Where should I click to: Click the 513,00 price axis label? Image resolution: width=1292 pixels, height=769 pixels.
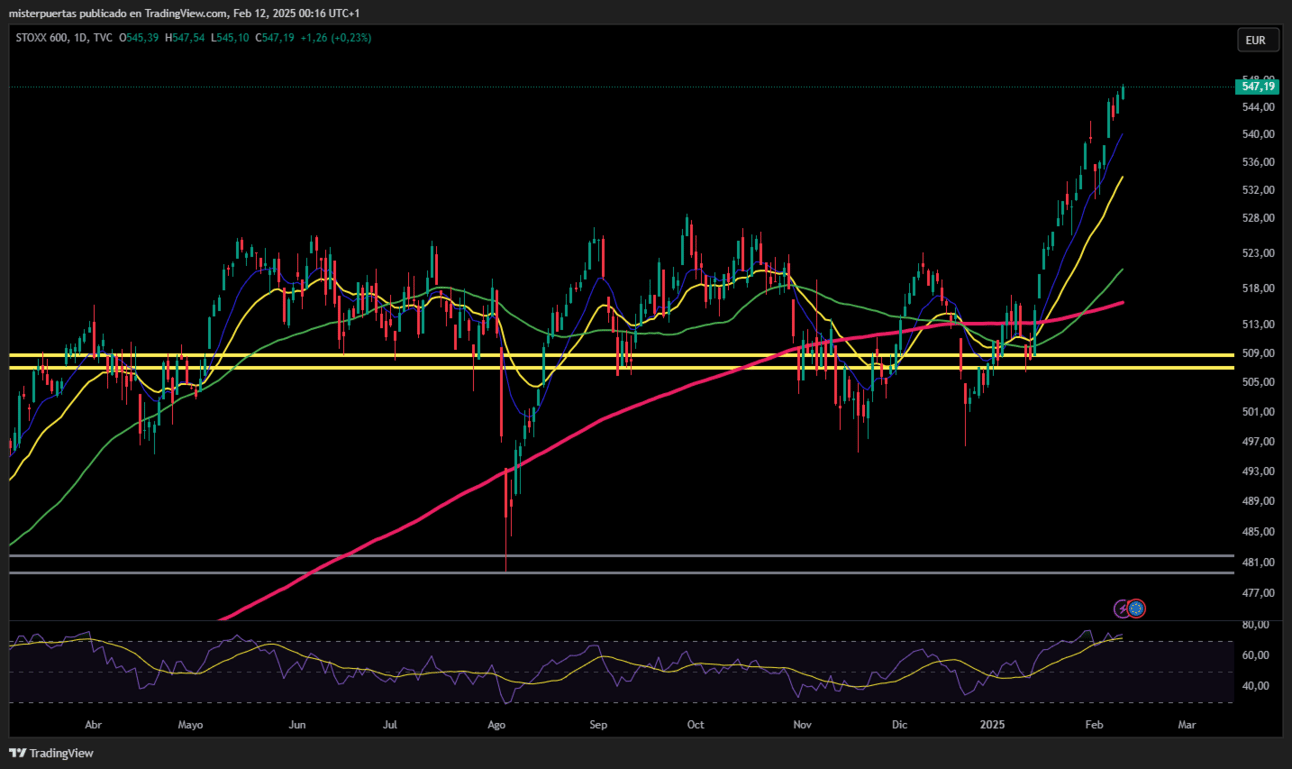point(1258,324)
